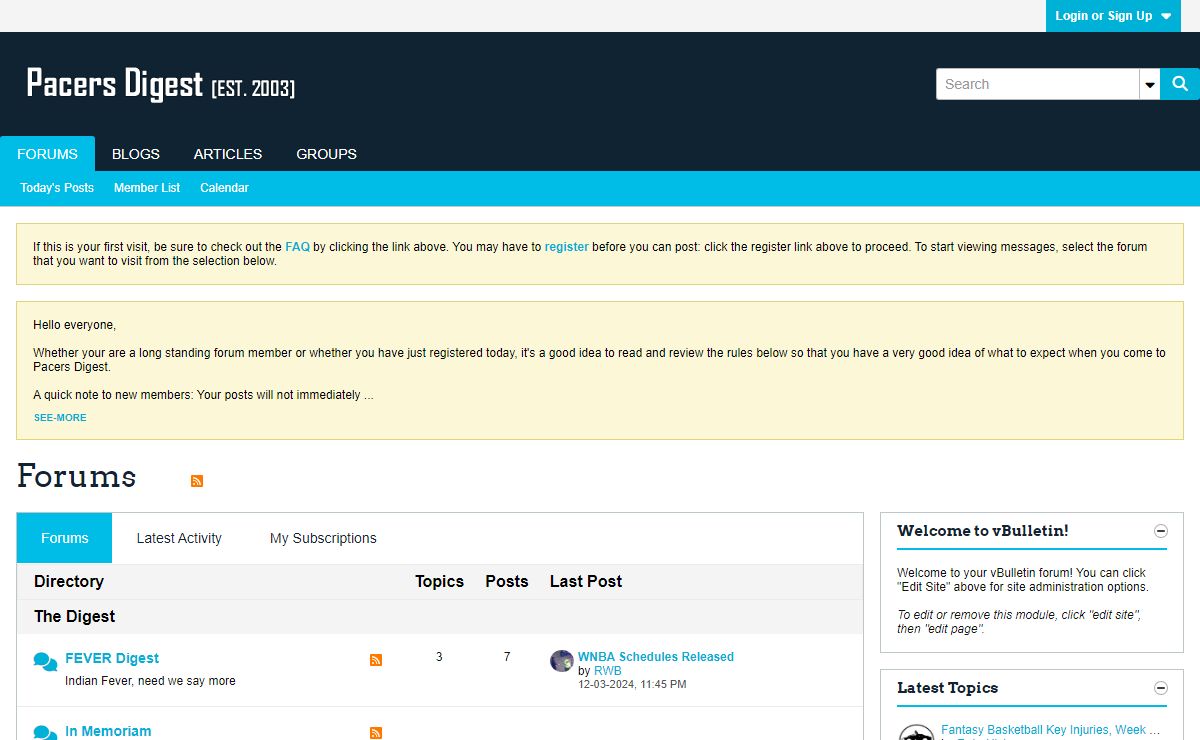The image size is (1200, 740).
Task: Select the Forums tab in directory
Action: [x=65, y=538]
